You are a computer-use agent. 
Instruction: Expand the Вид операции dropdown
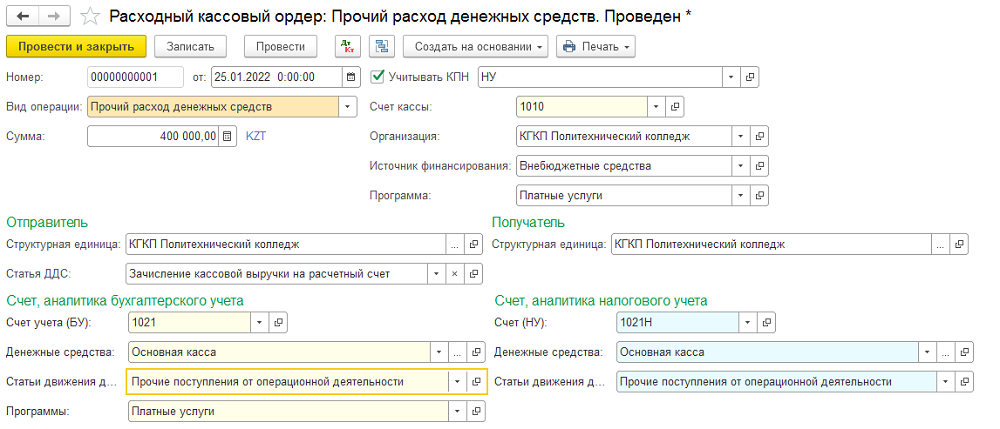coord(347,107)
